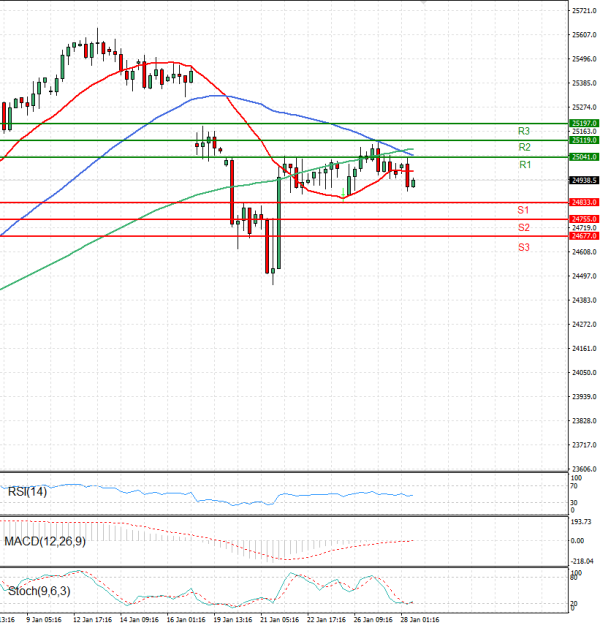Image resolution: width=600 pixels, height=628 pixels.
Task: Click the S3 support level label
Action: (x=523, y=247)
